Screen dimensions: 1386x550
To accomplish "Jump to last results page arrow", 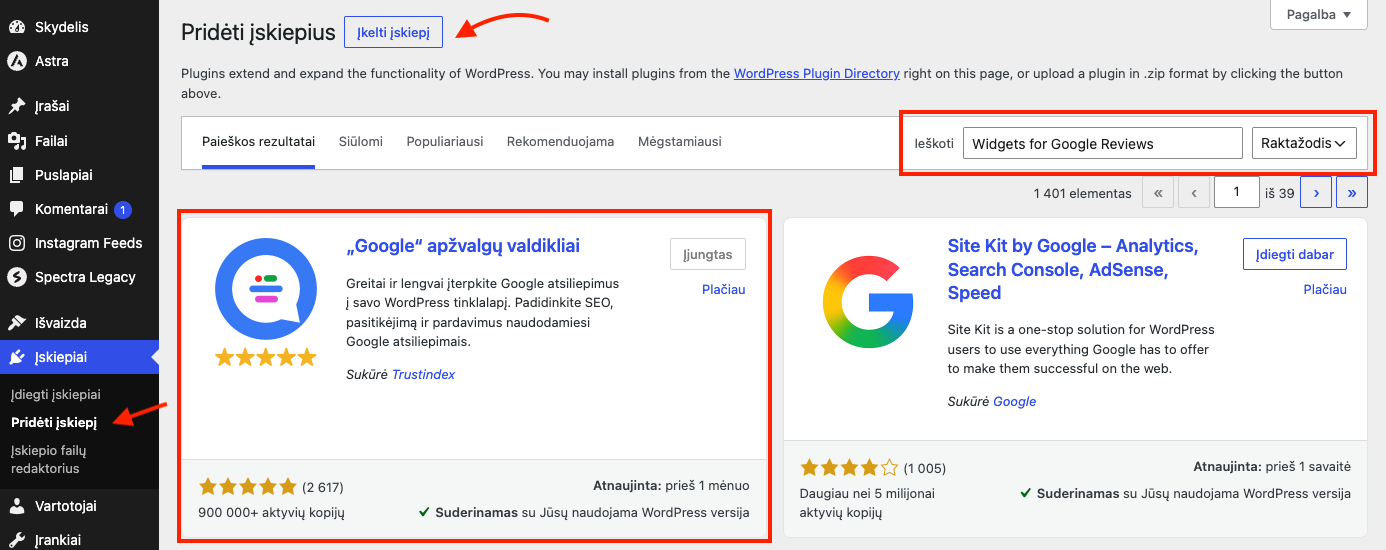I will pos(1352,193).
